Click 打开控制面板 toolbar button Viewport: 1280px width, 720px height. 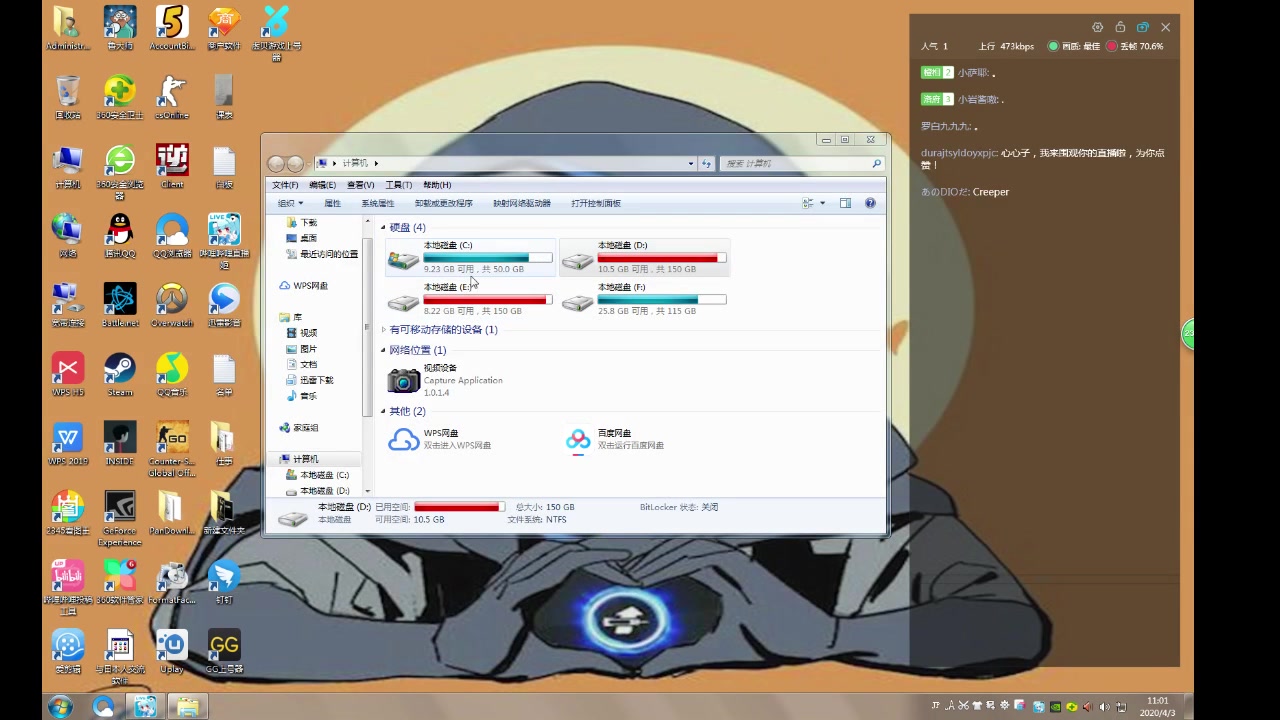tap(596, 203)
